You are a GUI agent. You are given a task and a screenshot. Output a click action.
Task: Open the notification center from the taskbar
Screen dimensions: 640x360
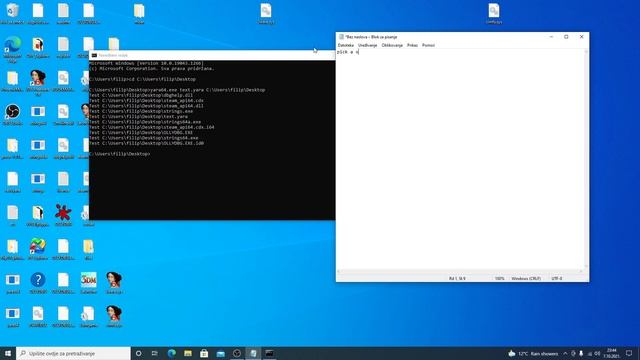coord(629,353)
